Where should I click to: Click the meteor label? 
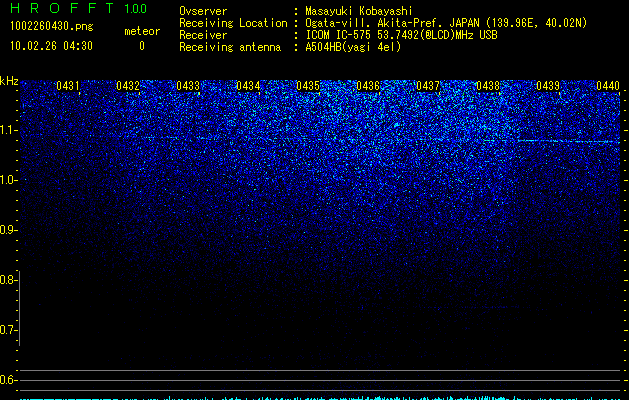coord(142,31)
